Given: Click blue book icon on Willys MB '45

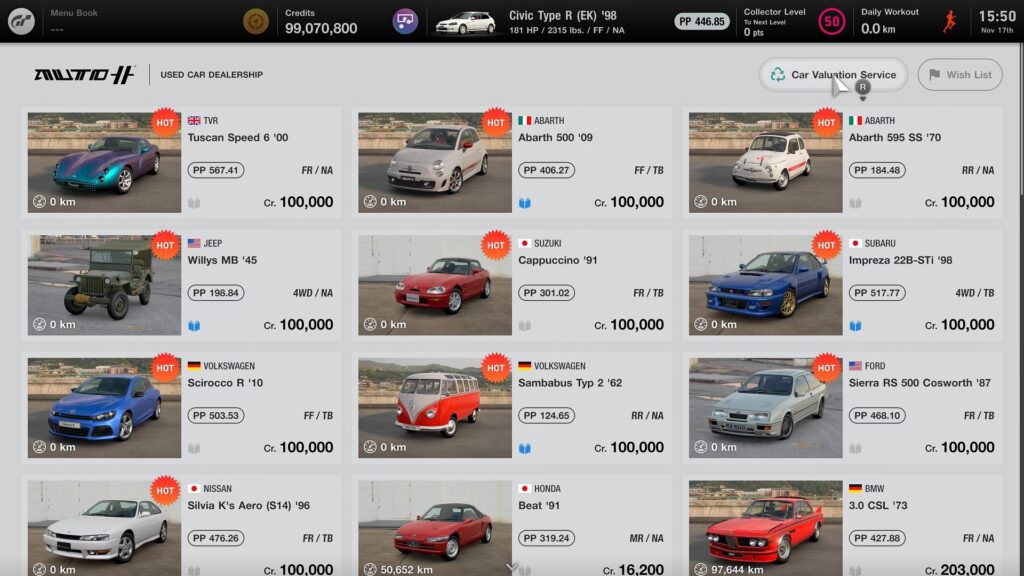Looking at the screenshot, I should click(194, 326).
